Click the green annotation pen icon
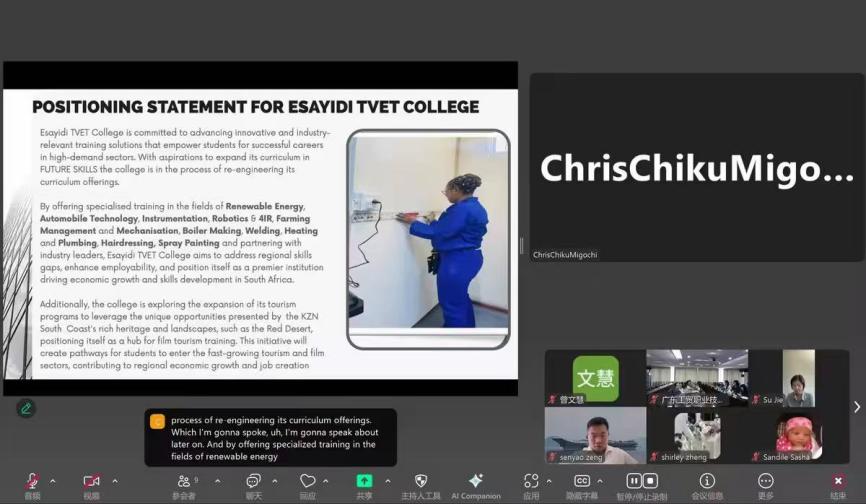Viewport: 866px width, 504px height. (26, 408)
